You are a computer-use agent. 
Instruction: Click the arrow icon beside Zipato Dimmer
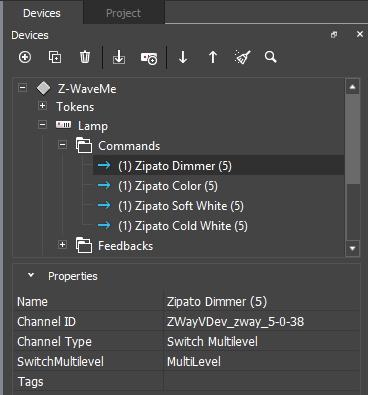(x=104, y=165)
